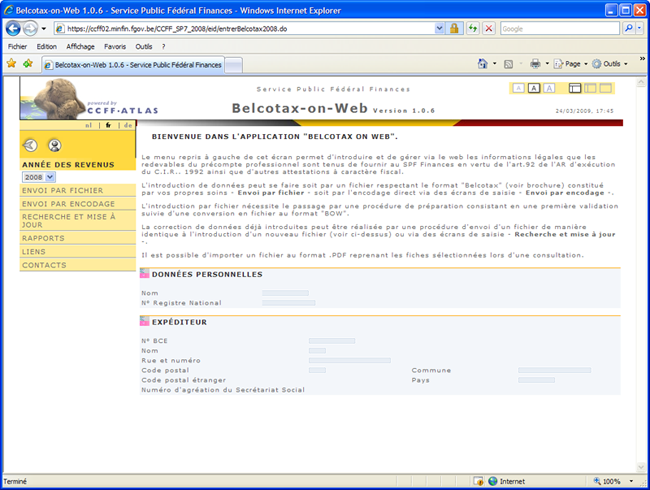Open the Outils gear toolbar menu
Image resolution: width=650 pixels, height=490 pixels.
[x=610, y=64]
